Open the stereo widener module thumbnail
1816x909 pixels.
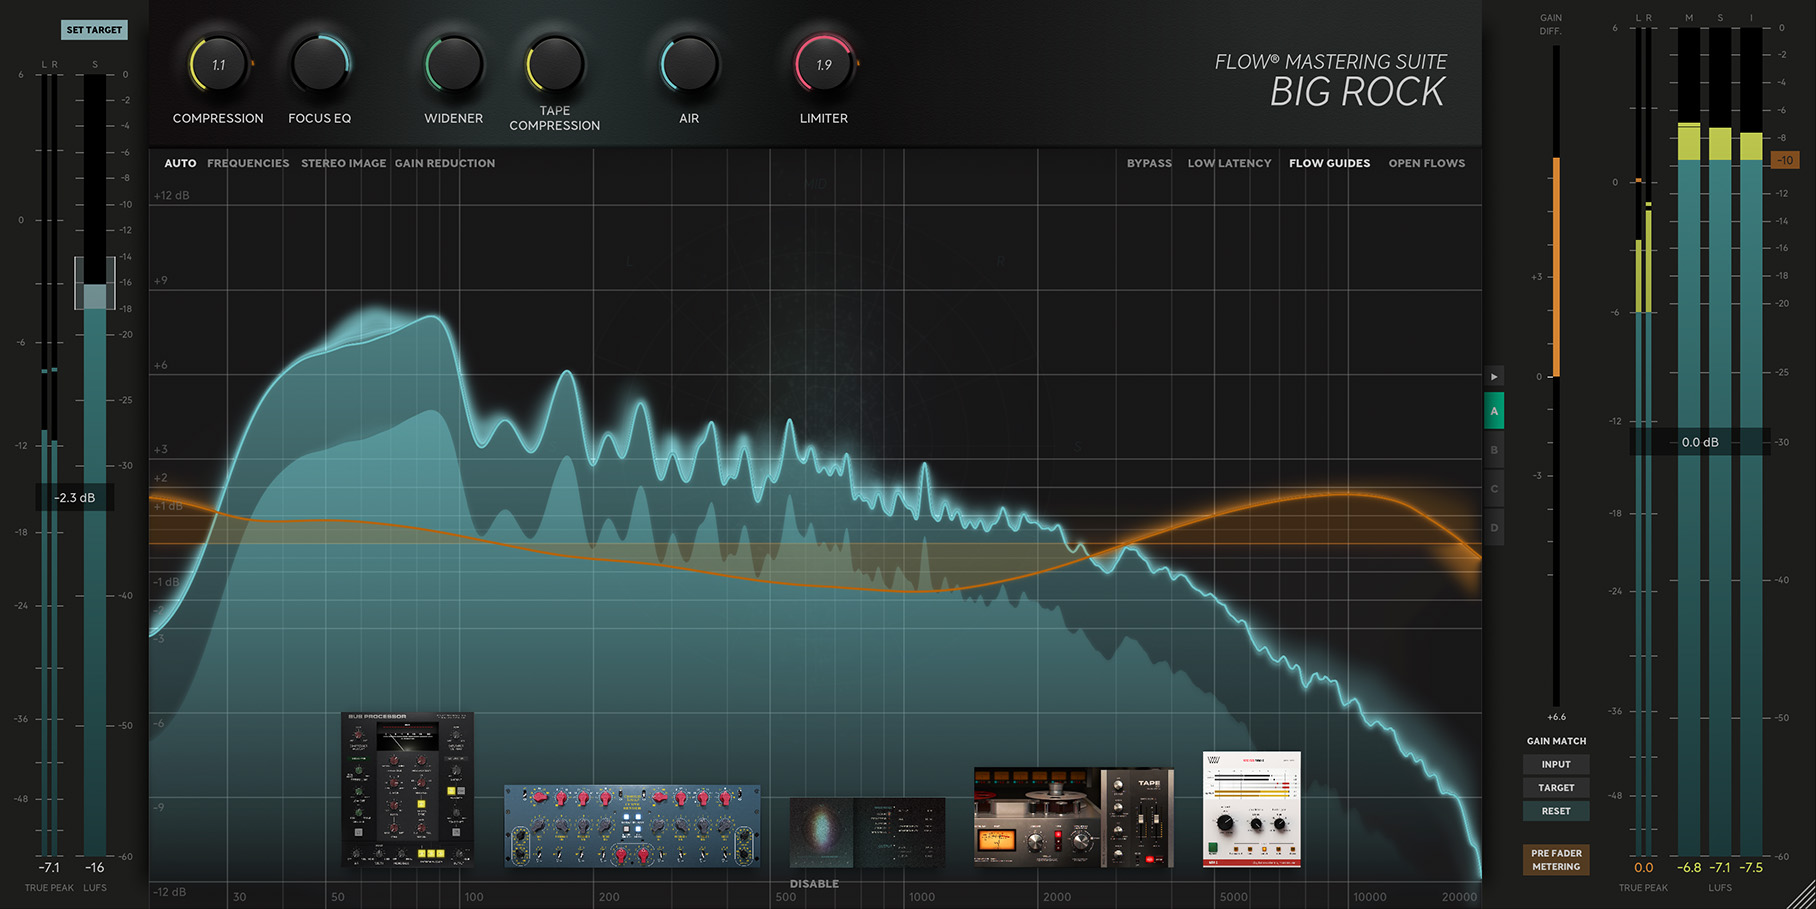(x=867, y=832)
